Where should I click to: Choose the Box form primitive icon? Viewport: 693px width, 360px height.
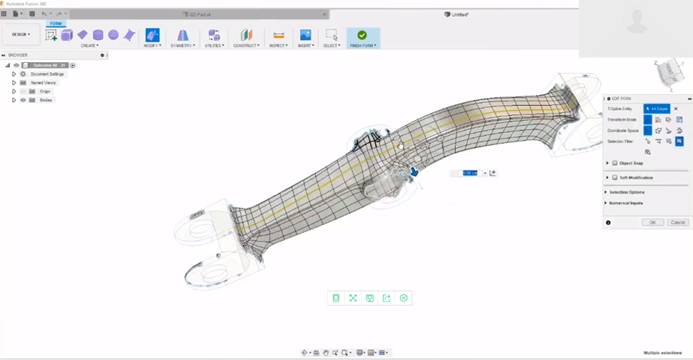(67, 35)
